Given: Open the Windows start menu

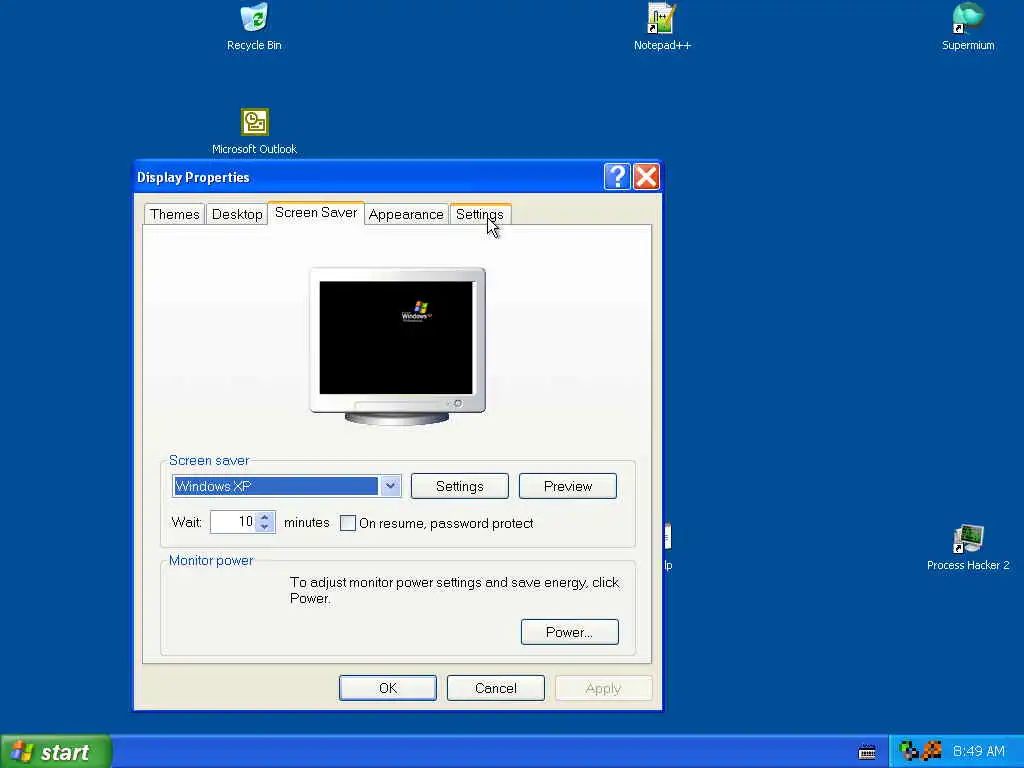Looking at the screenshot, I should (x=56, y=752).
